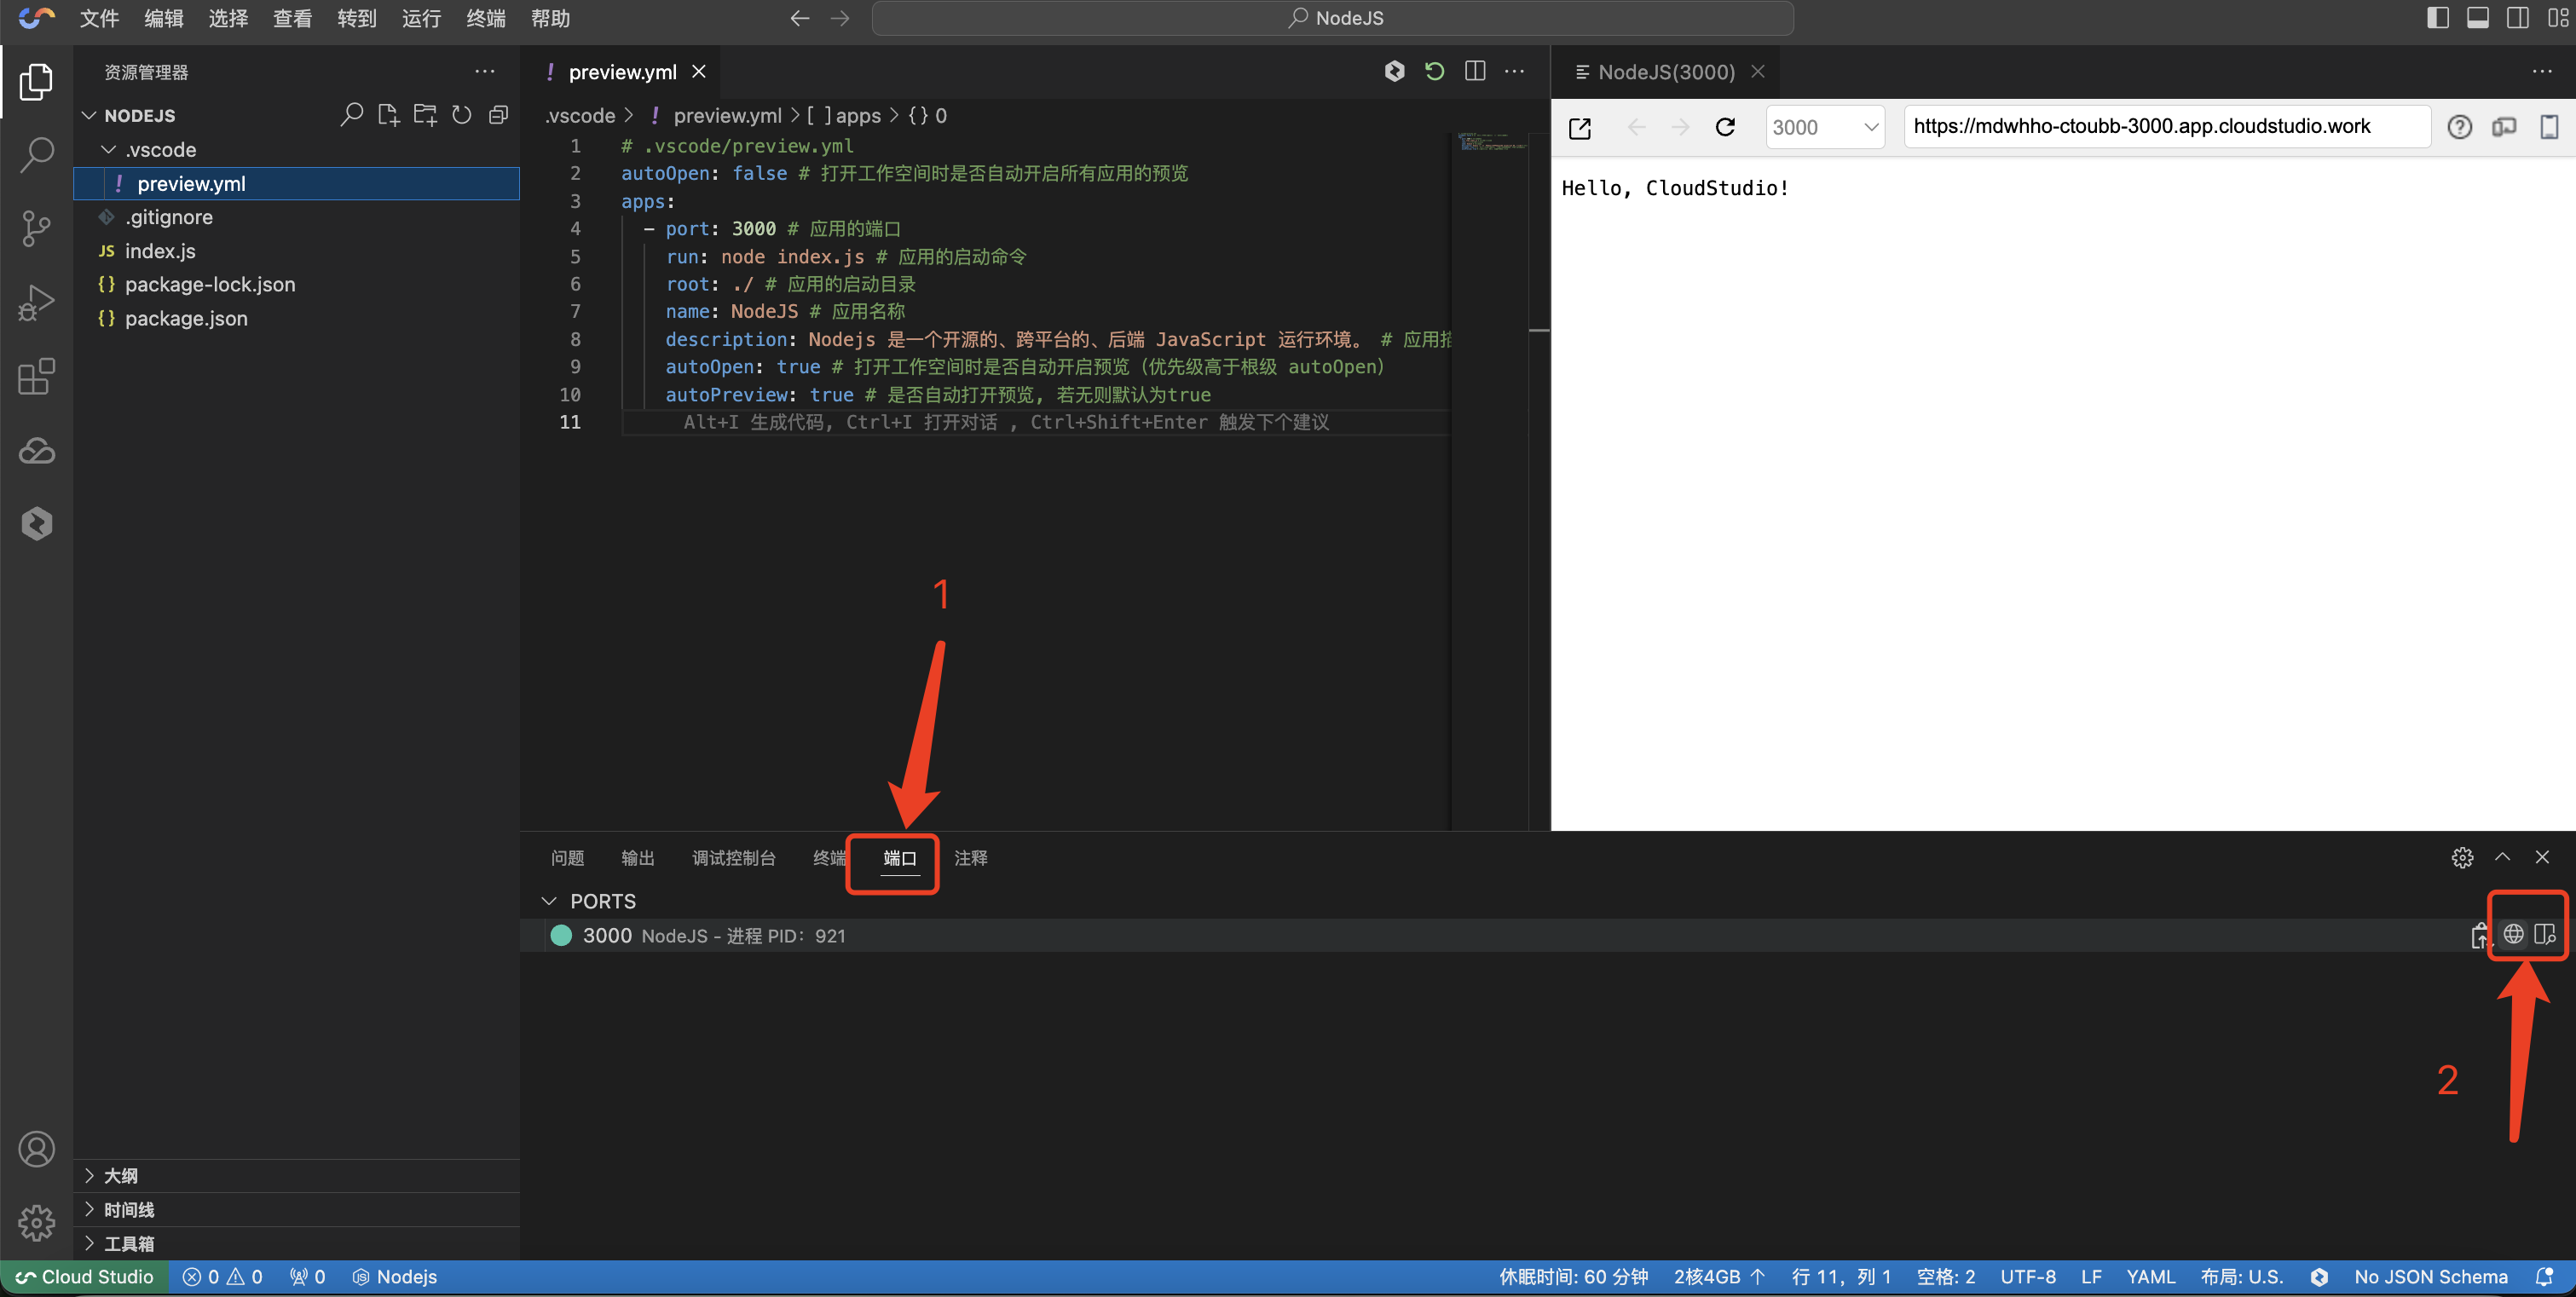The image size is (2576, 1297).
Task: Split the preview.yml editor to the right
Action: point(1474,71)
